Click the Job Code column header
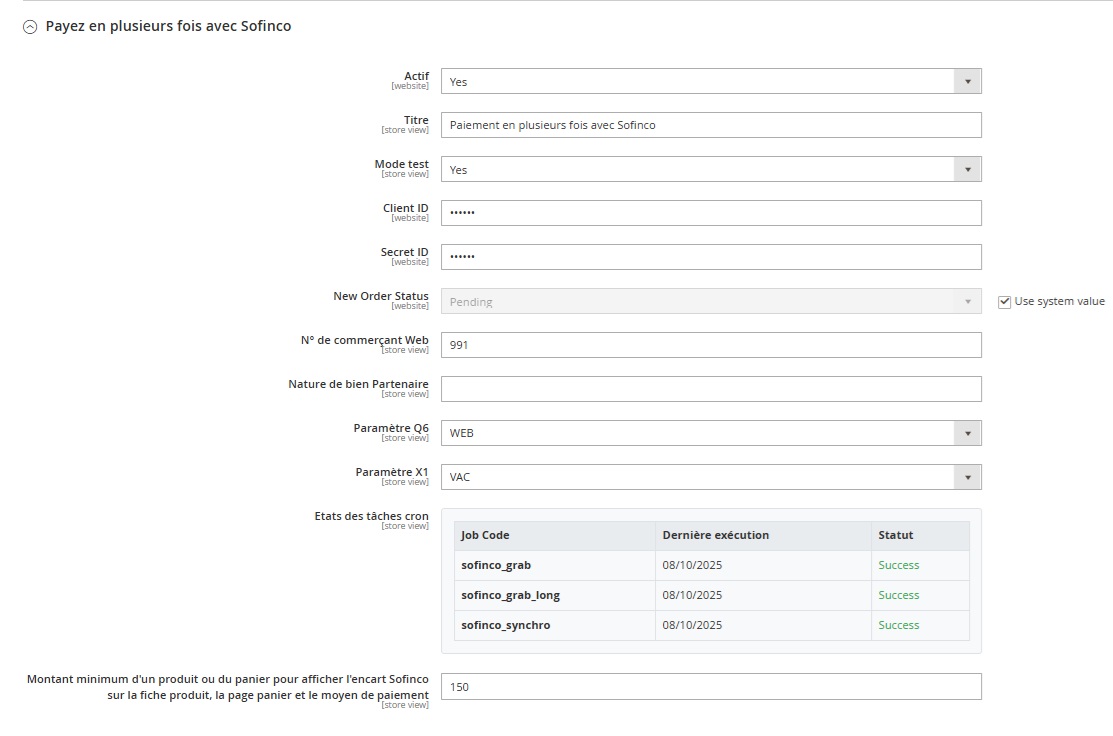Image resolution: width=1113 pixels, height=736 pixels. [x=484, y=535]
